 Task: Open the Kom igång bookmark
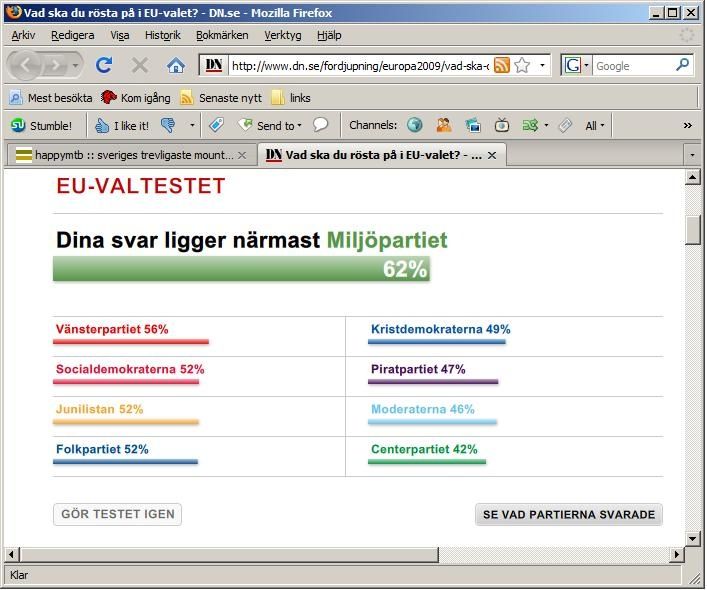coord(136,98)
